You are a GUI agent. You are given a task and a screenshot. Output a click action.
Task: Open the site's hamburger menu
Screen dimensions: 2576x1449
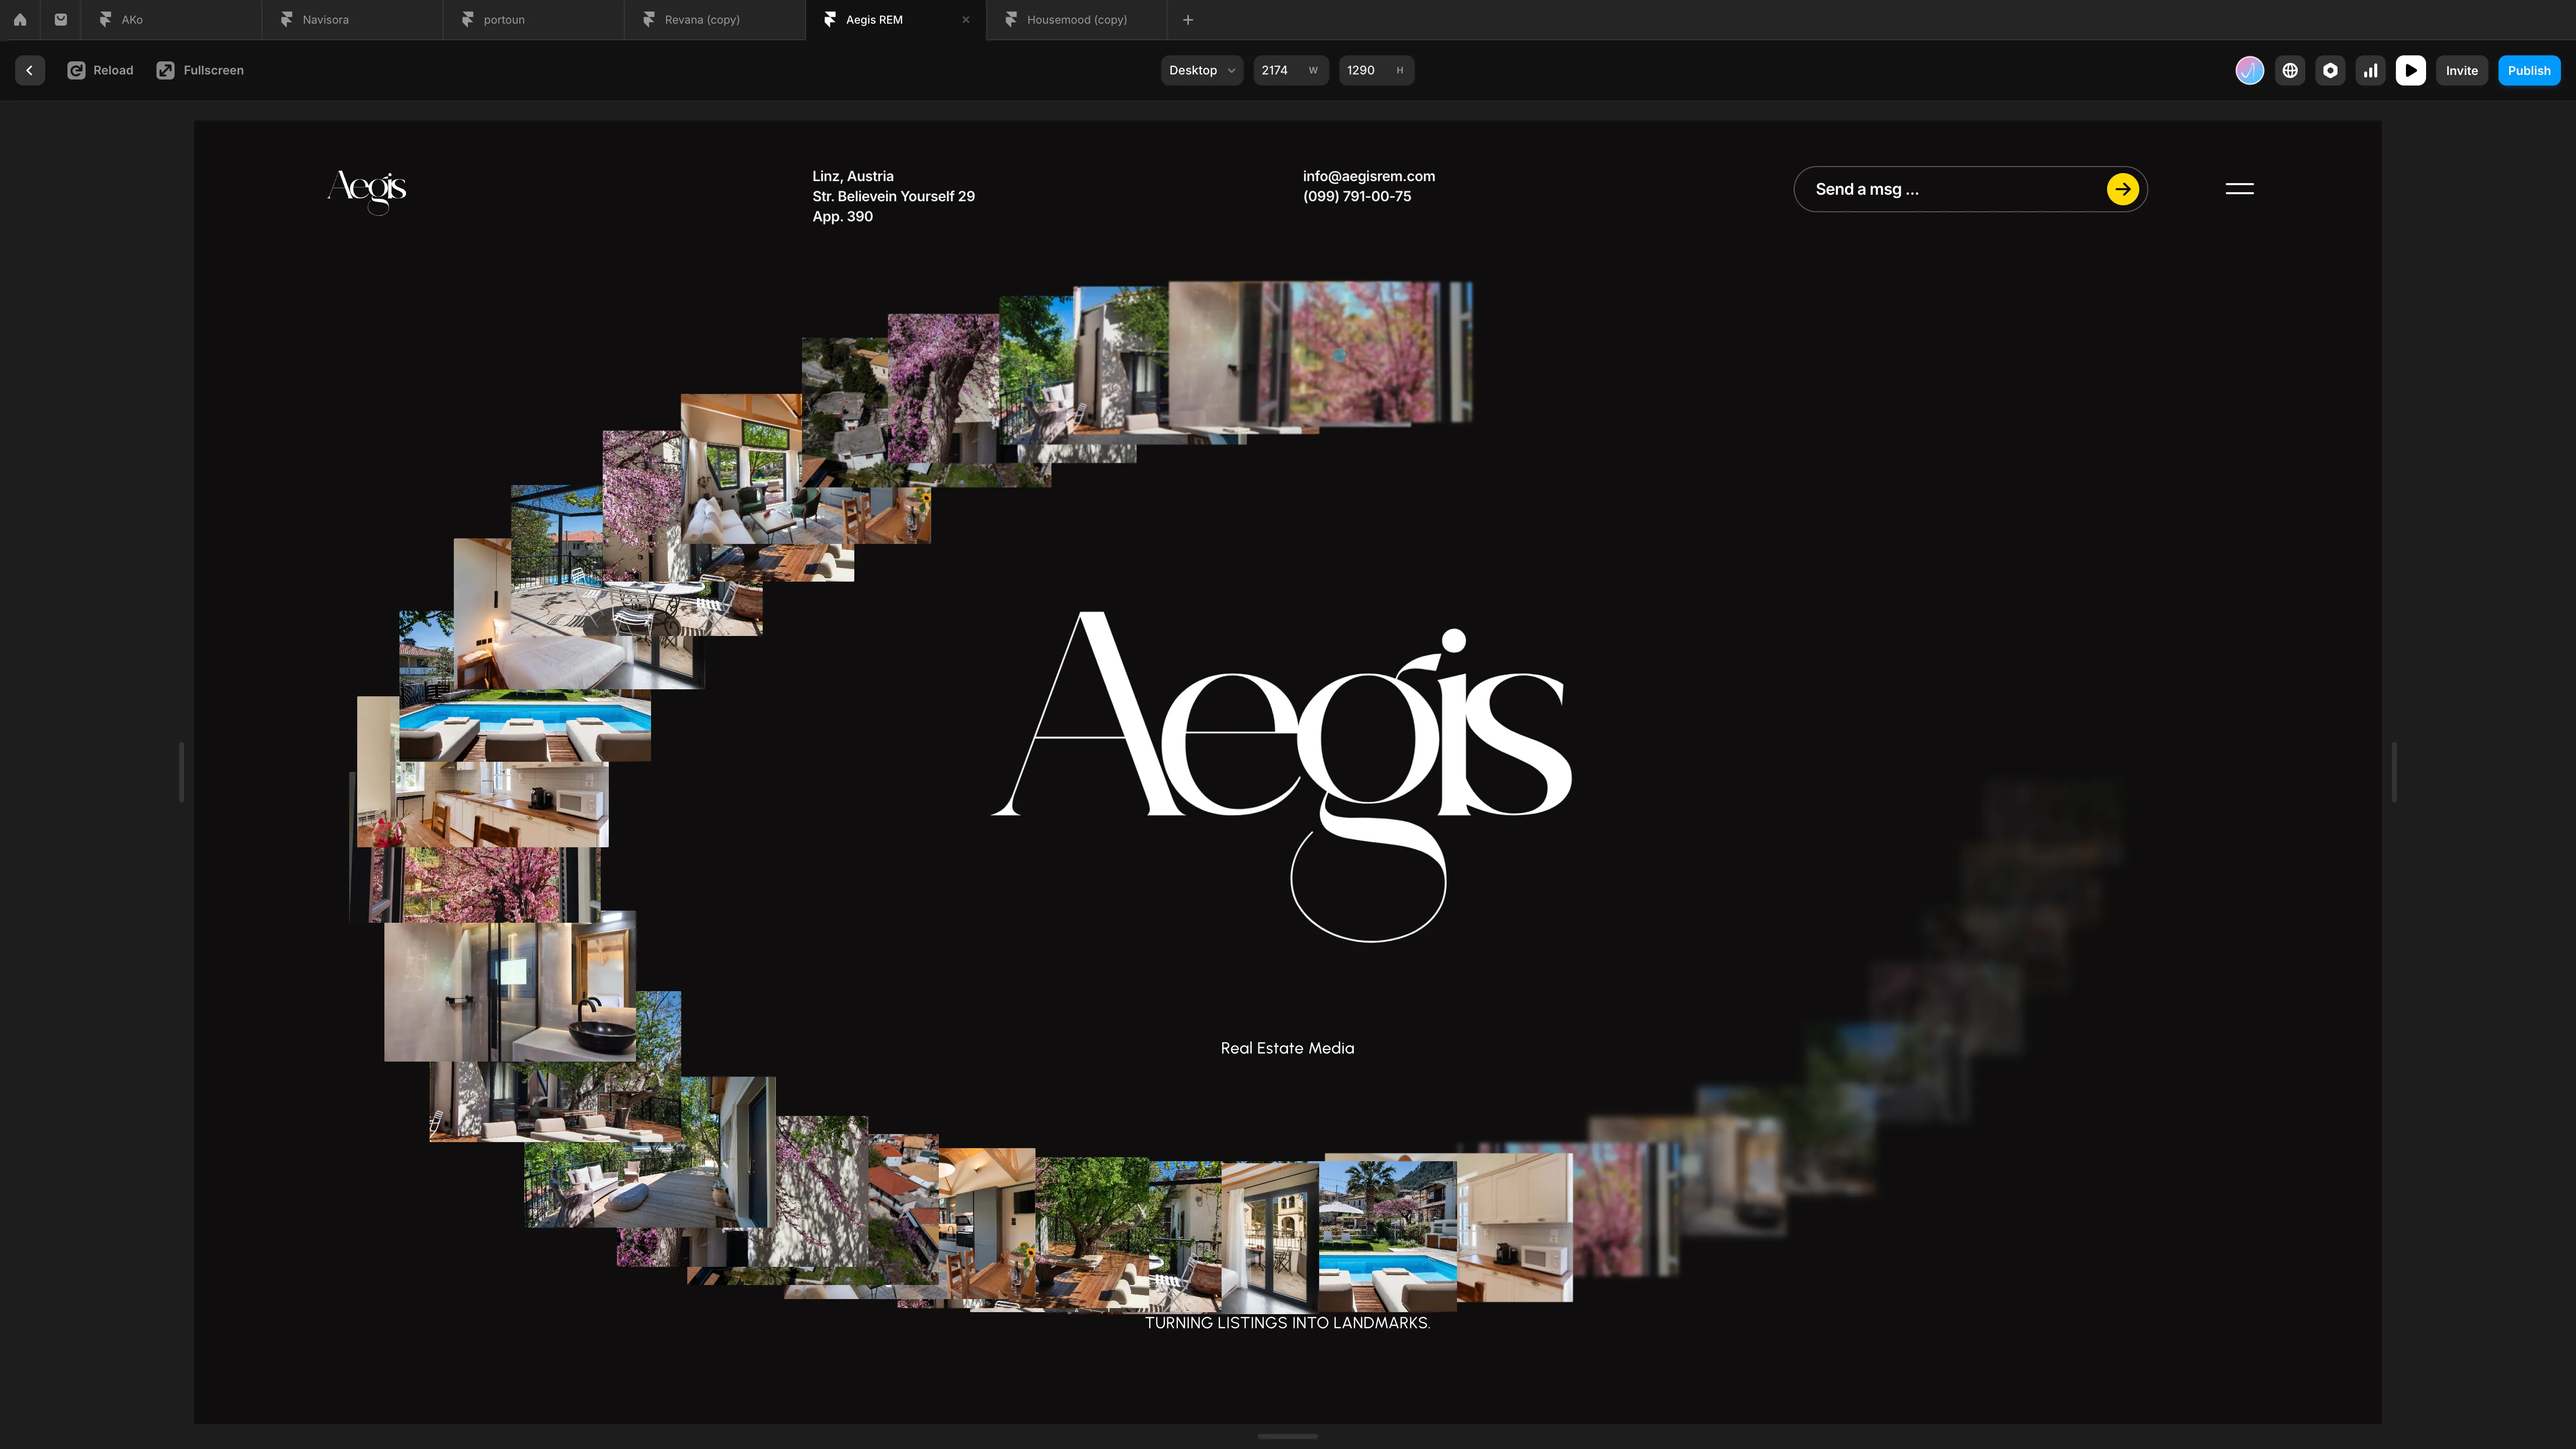[x=2238, y=189]
